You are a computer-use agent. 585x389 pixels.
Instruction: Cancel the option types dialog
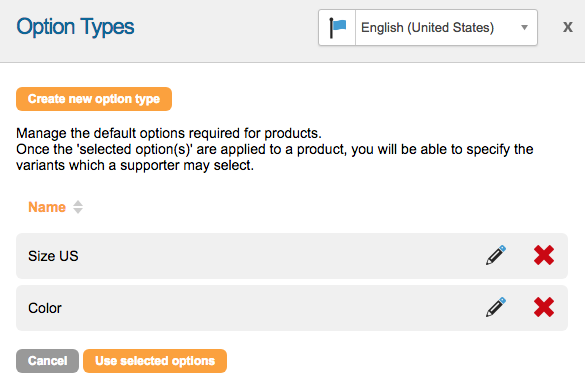47,361
